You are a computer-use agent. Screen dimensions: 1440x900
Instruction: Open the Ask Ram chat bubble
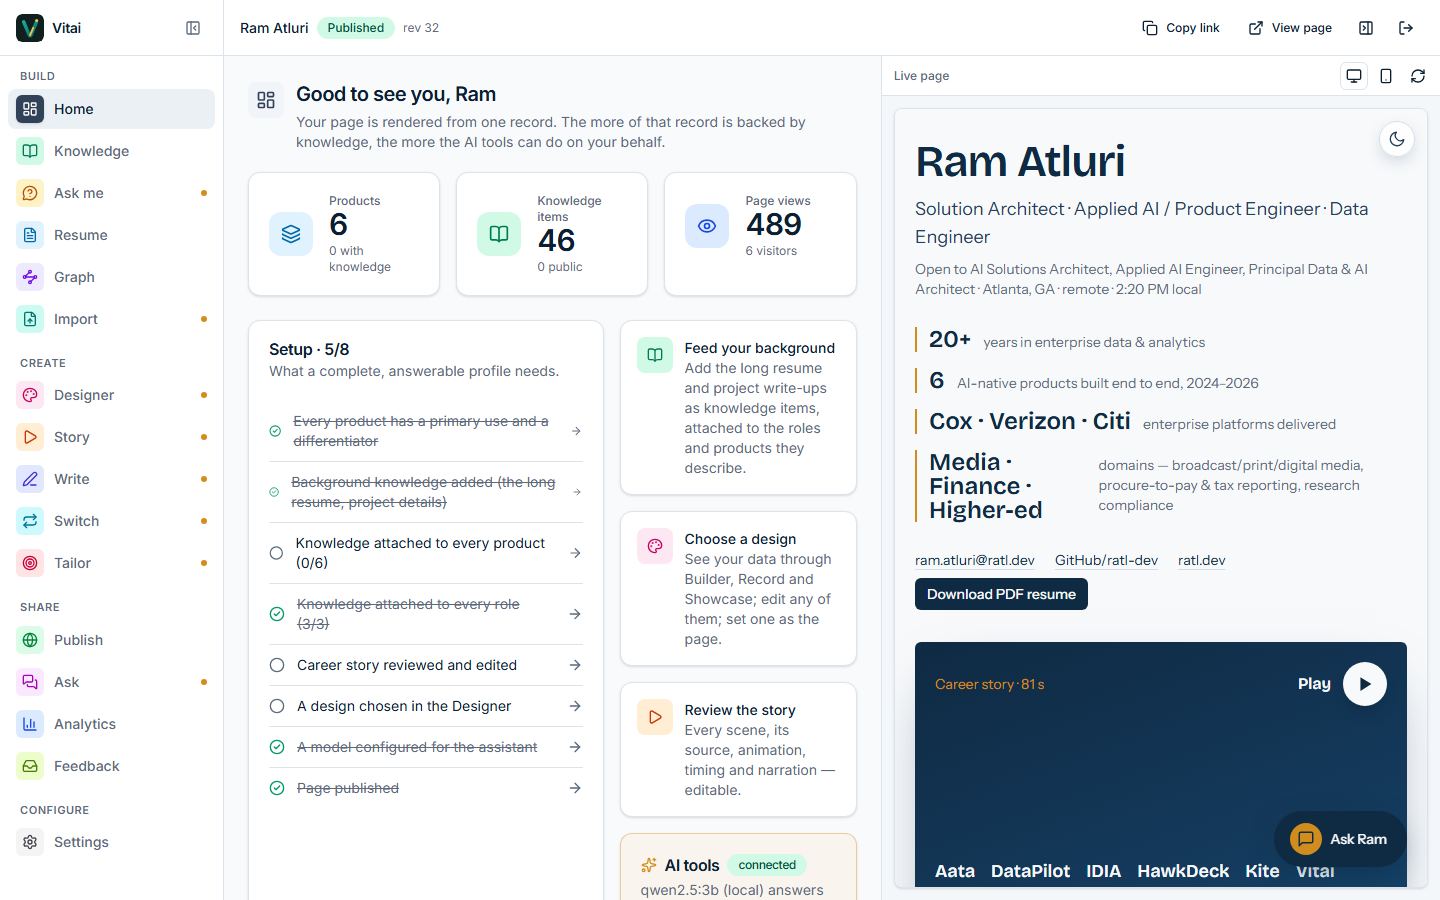[1339, 839]
